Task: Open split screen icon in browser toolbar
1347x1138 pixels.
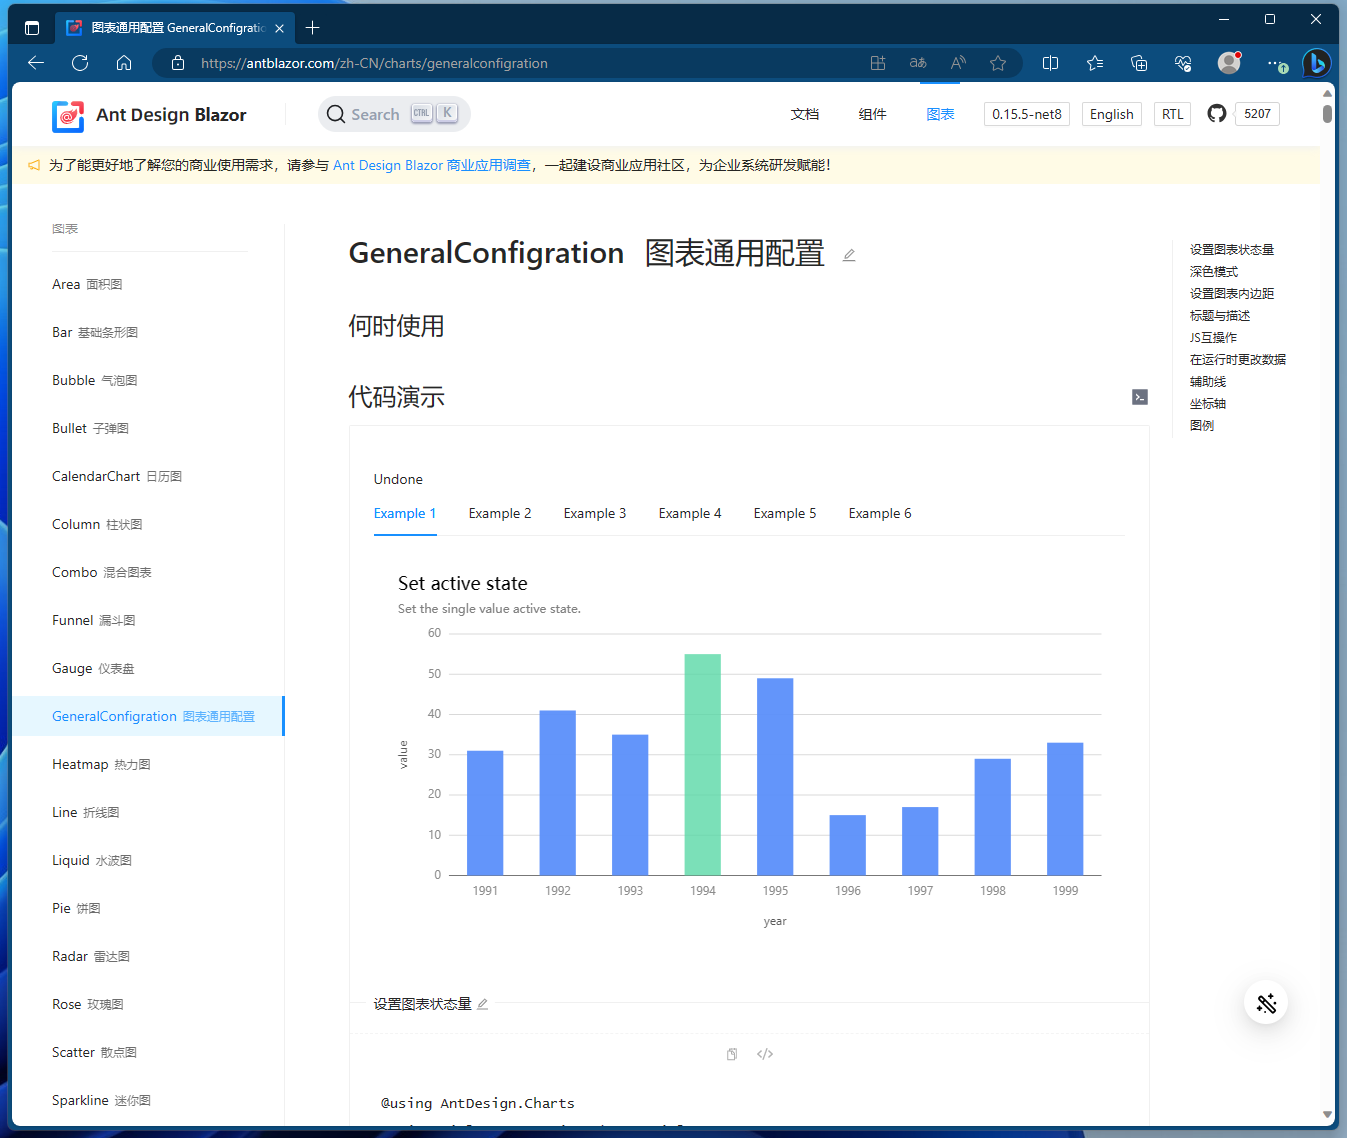Action: coord(1050,63)
